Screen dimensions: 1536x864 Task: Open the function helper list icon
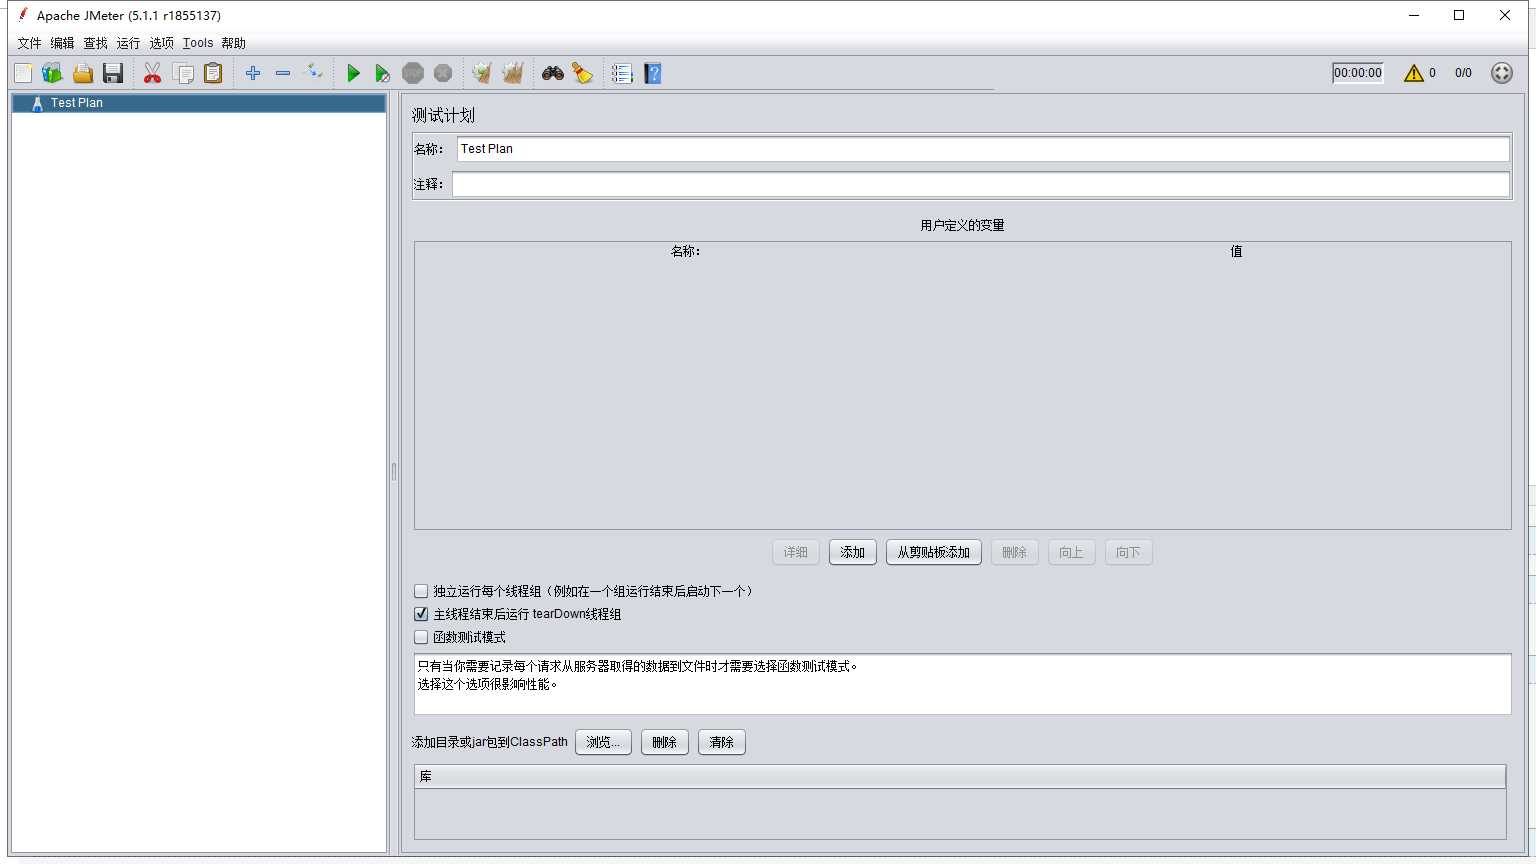623,73
